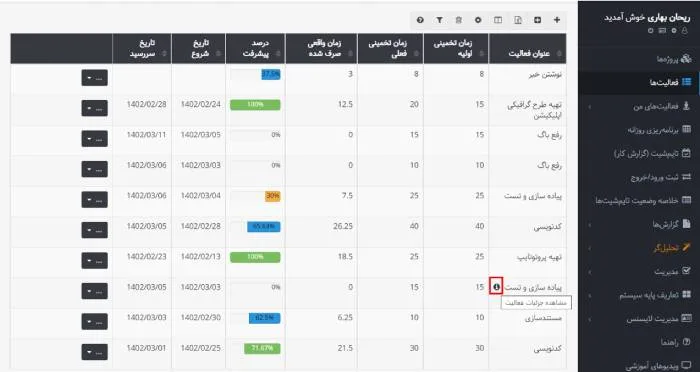Image resolution: width=700 pixels, height=372 pixels.
Task: Click the 12.5 actual time cell
Action: pyautogui.click(x=346, y=104)
